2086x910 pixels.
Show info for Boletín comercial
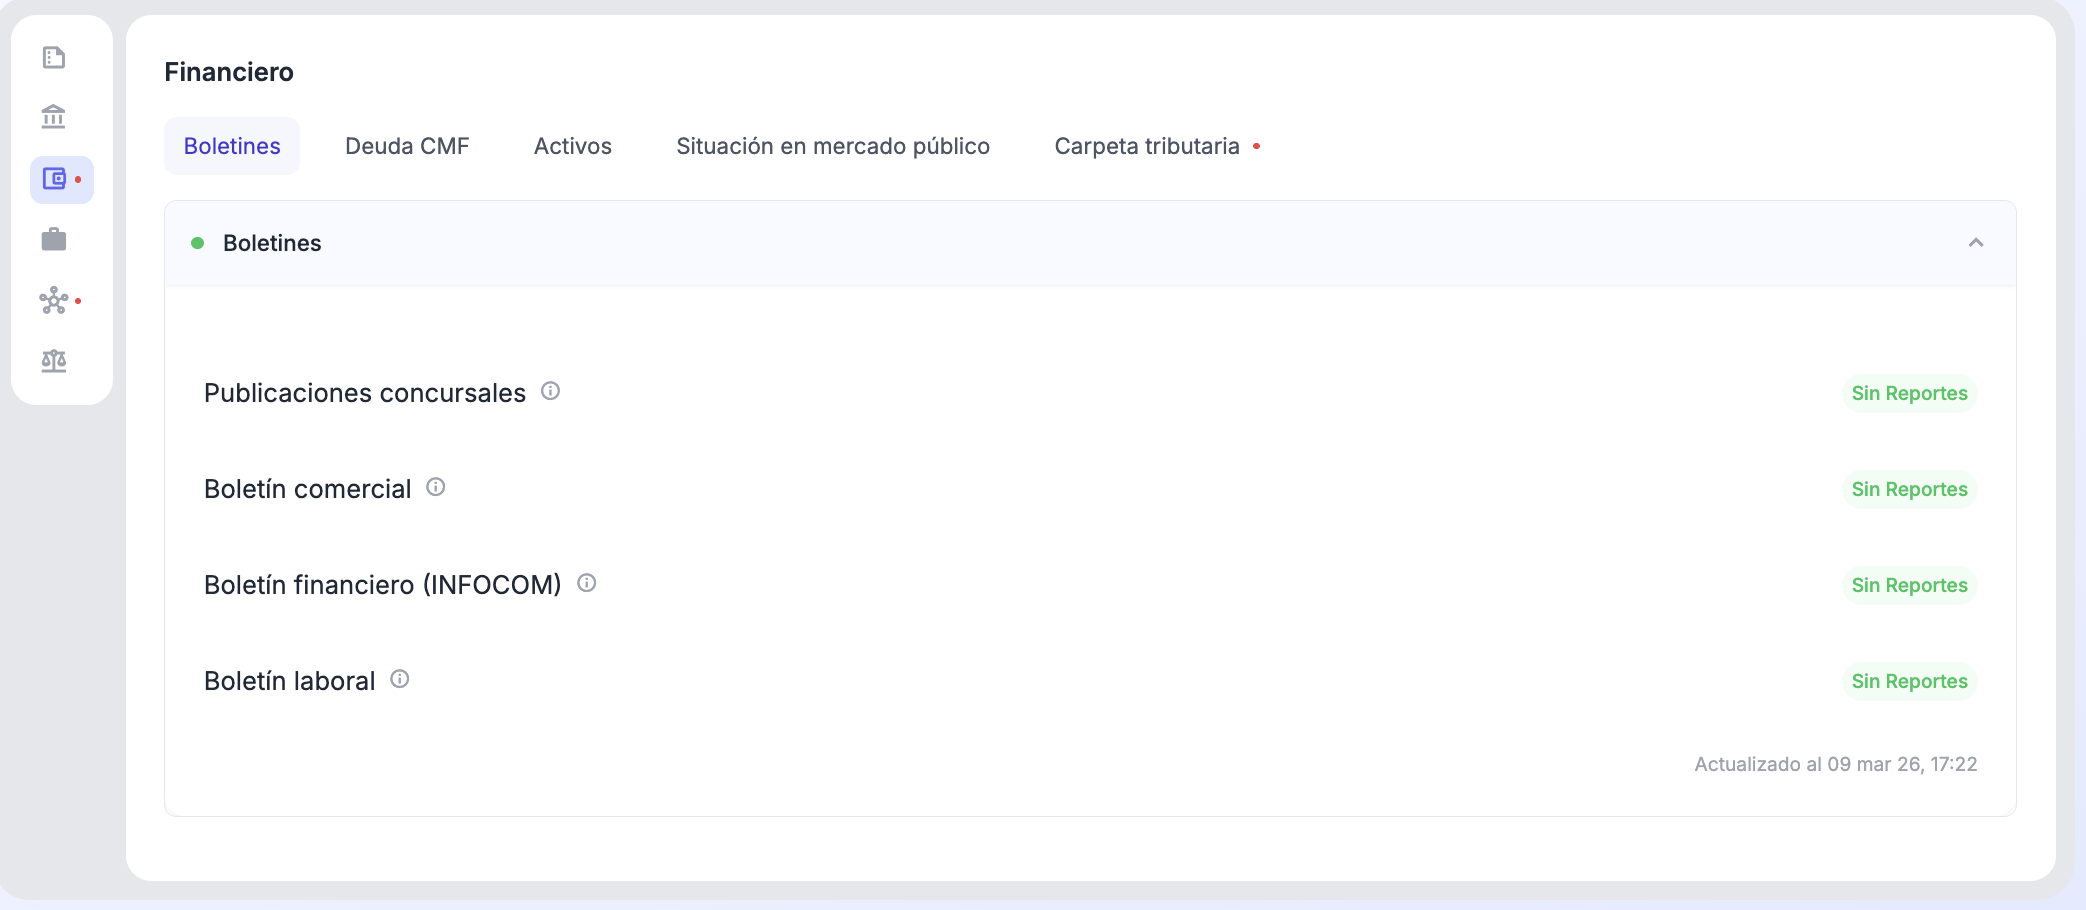pyautogui.click(x=436, y=487)
